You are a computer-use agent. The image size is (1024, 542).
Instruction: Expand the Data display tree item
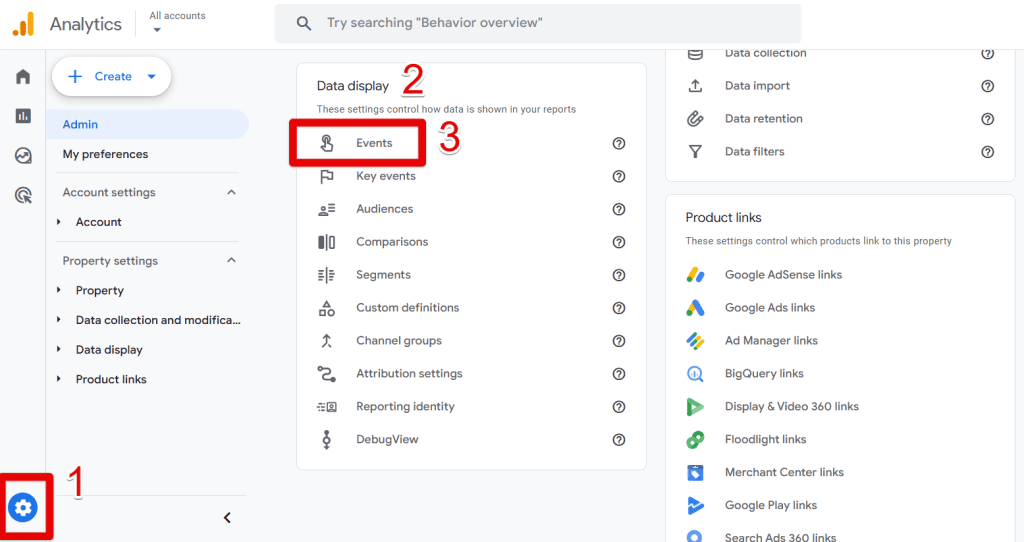pos(59,349)
